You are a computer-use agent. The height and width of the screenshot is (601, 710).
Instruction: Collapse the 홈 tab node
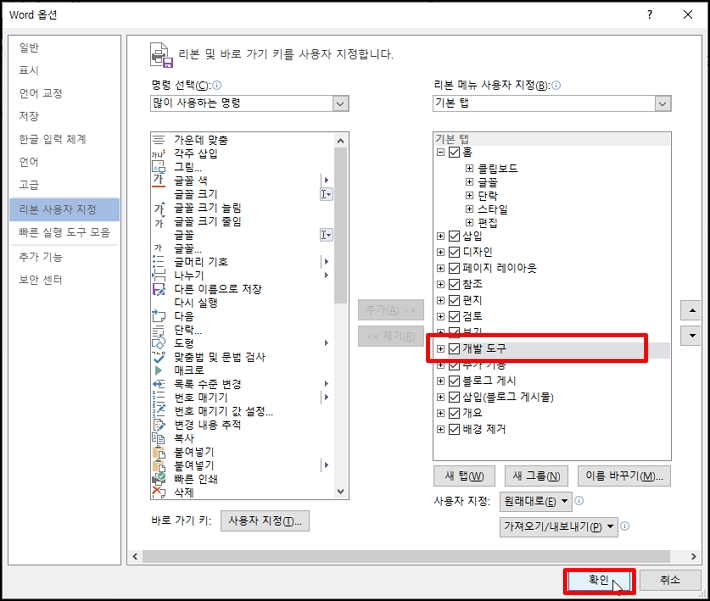pyautogui.click(x=440, y=152)
